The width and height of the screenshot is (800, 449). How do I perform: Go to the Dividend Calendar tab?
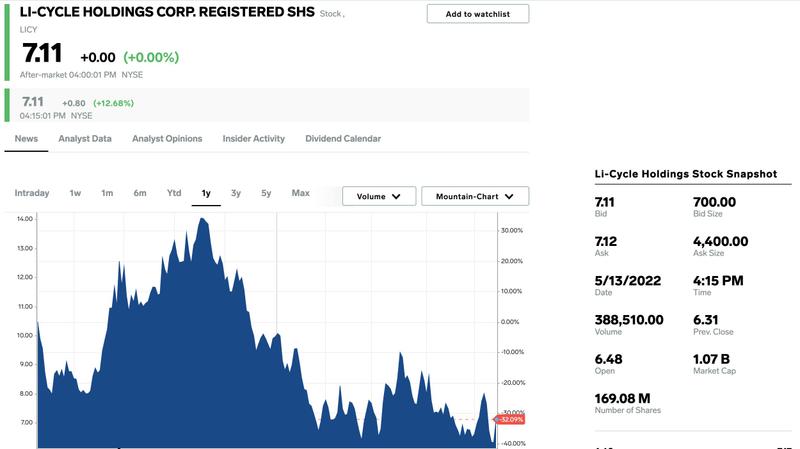(x=343, y=139)
